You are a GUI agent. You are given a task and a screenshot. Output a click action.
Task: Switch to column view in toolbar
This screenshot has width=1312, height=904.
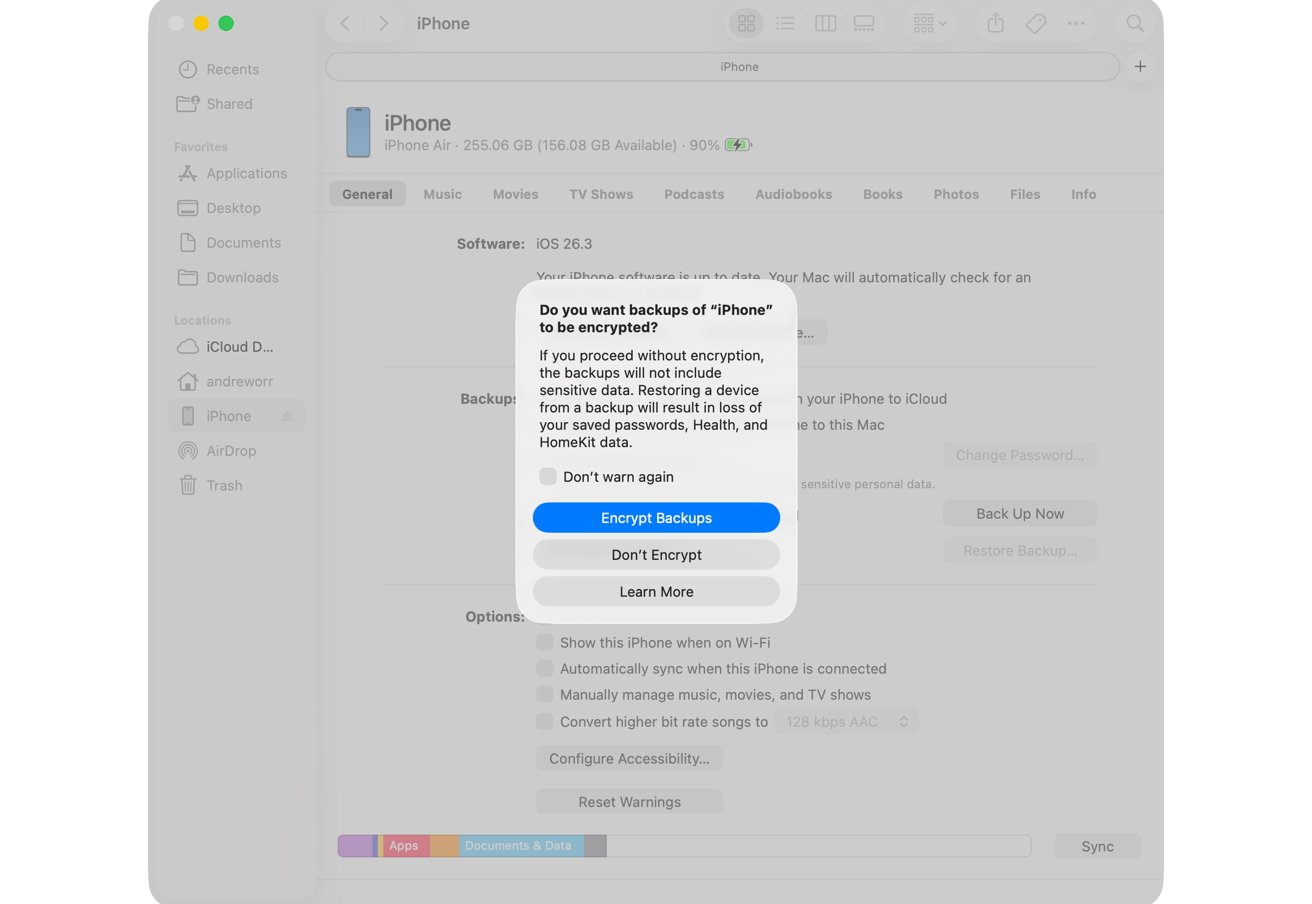pos(825,23)
